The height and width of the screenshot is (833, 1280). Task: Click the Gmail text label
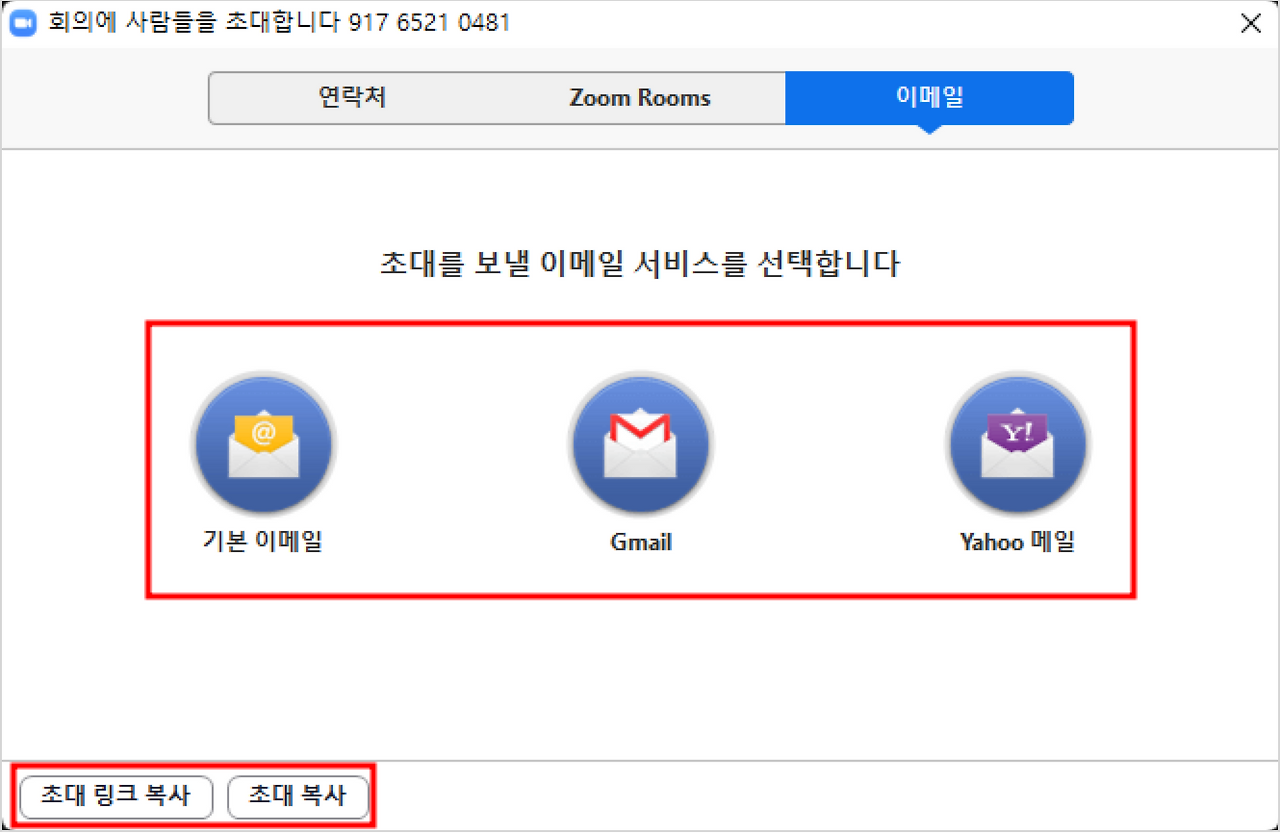tap(641, 543)
